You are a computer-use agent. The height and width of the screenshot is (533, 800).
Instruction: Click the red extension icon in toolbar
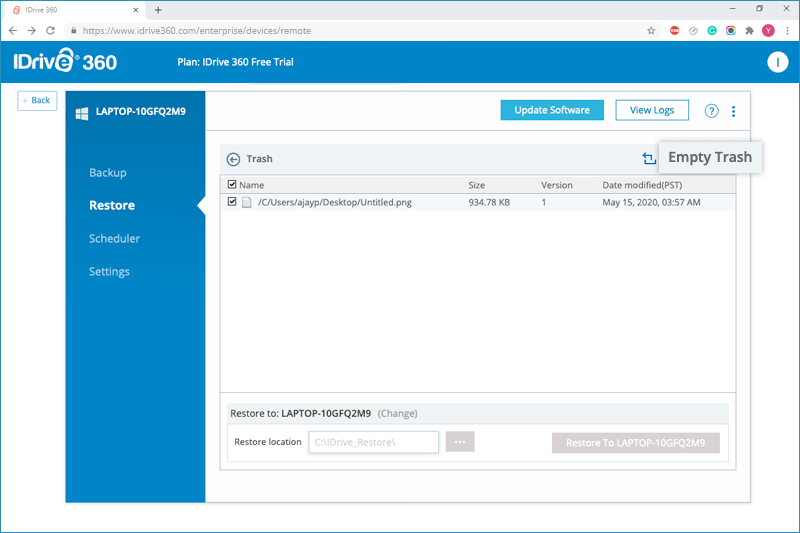674,31
